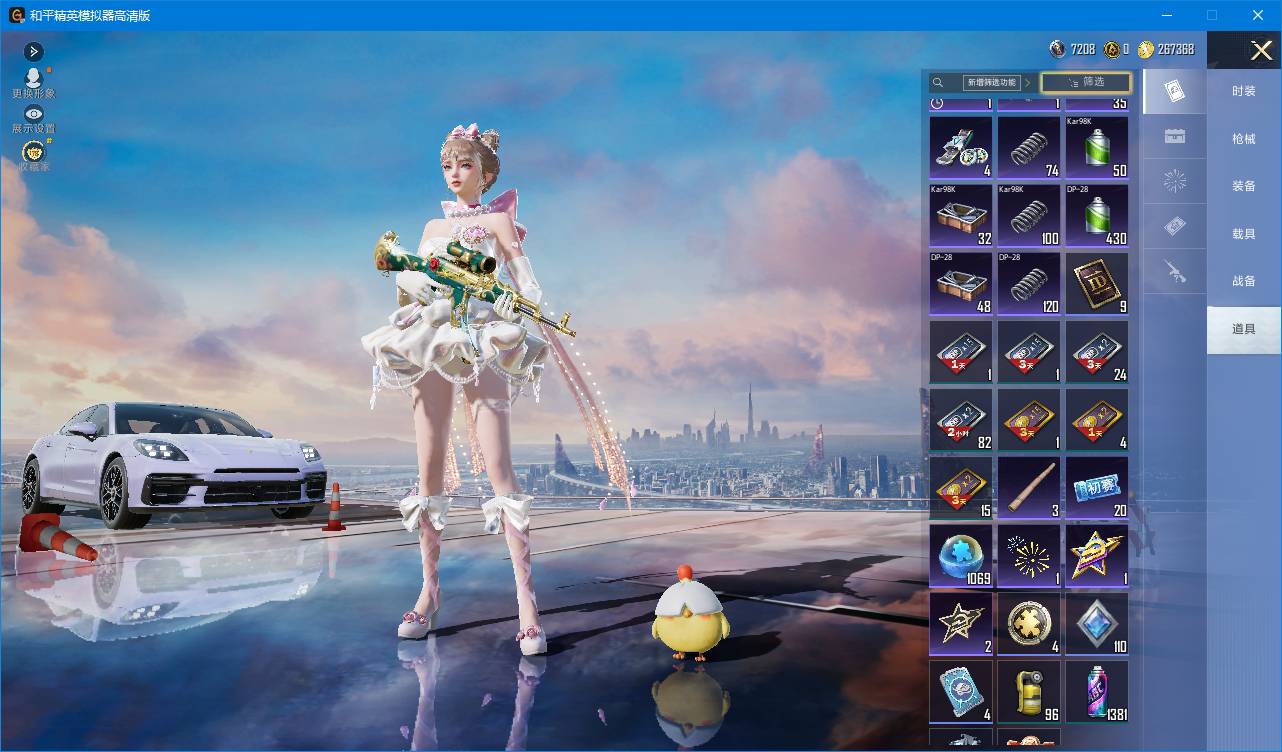Click the search magnifier in inventory
Screen dimensions: 1282x752
point(938,83)
